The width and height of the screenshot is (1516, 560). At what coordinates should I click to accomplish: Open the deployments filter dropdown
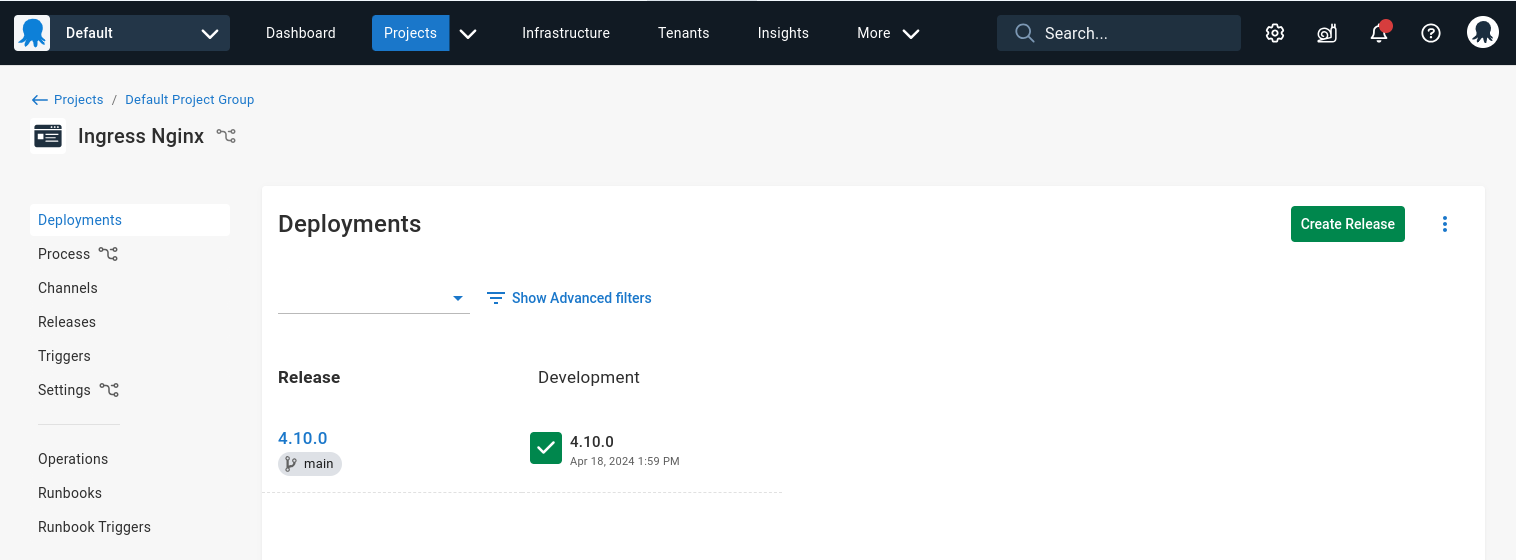tap(374, 298)
